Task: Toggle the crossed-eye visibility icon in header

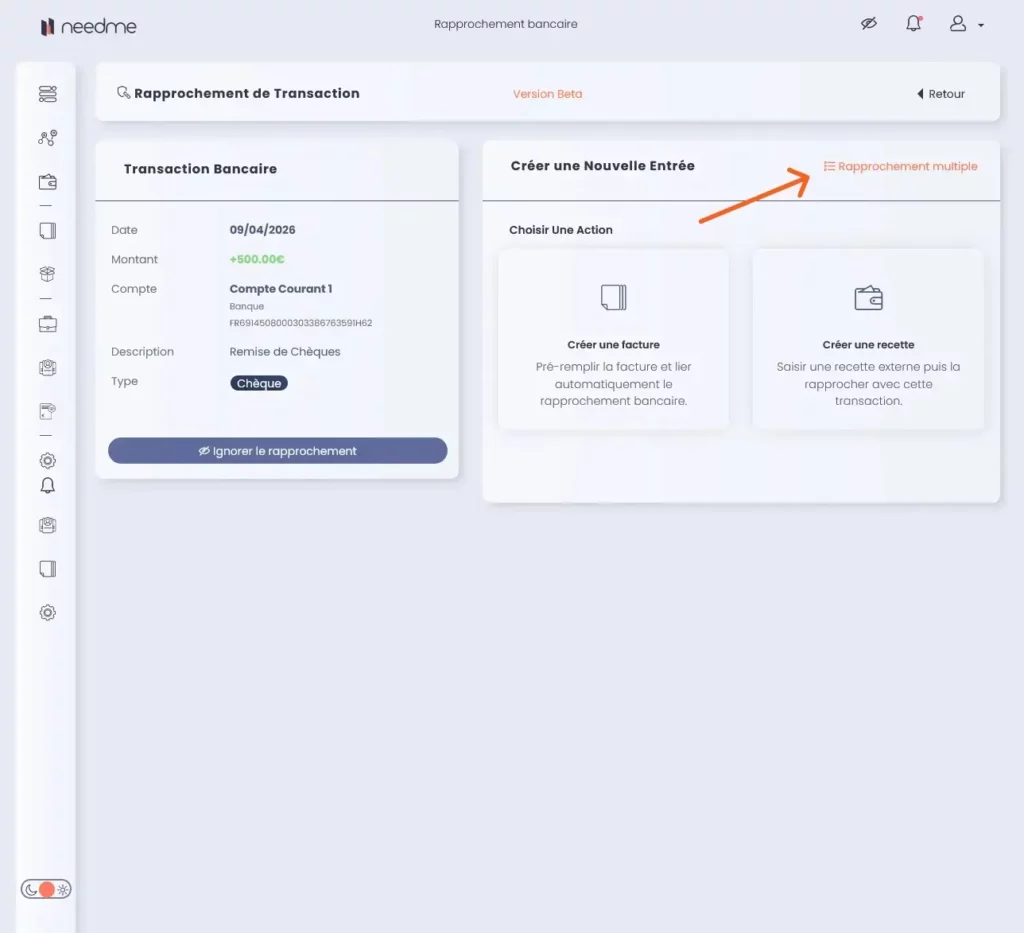Action: (868, 24)
